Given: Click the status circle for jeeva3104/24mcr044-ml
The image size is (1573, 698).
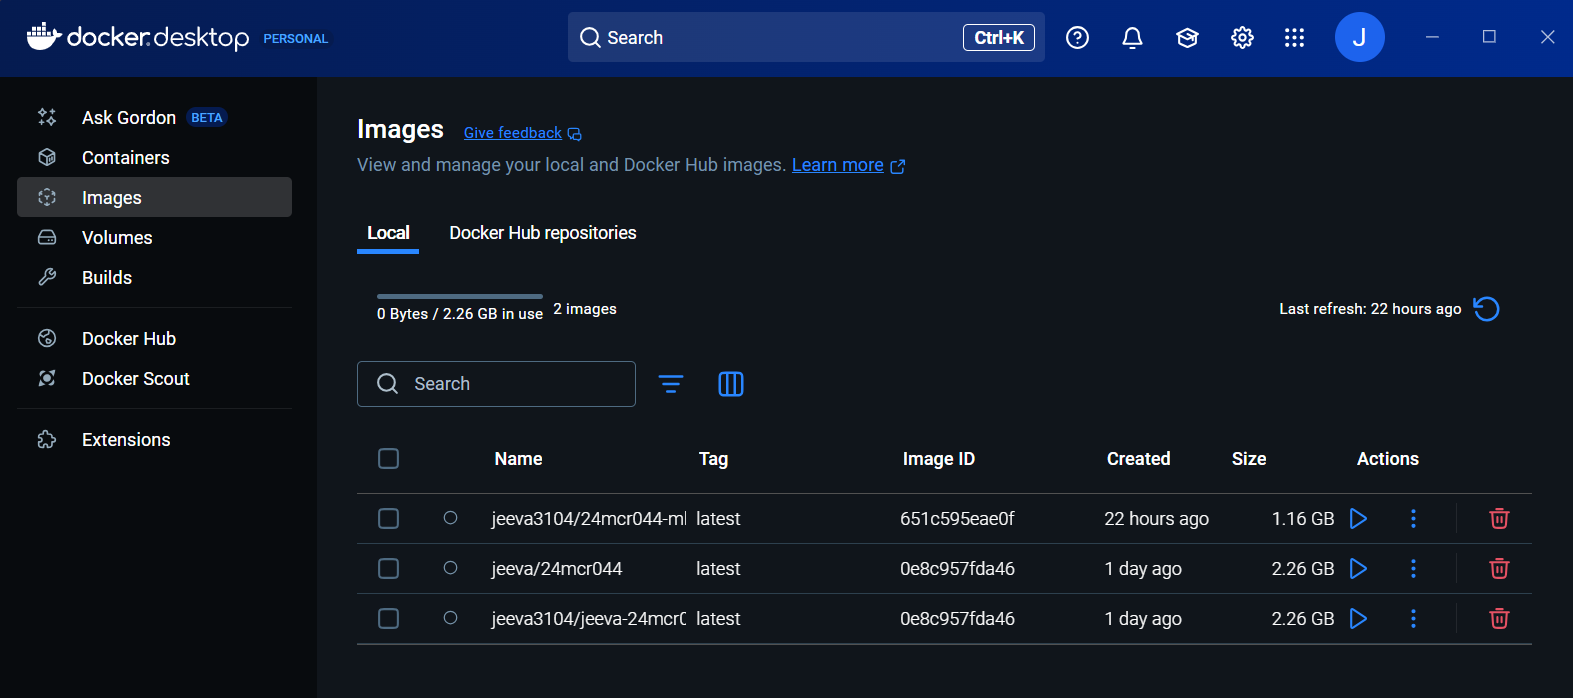Looking at the screenshot, I should point(451,518).
